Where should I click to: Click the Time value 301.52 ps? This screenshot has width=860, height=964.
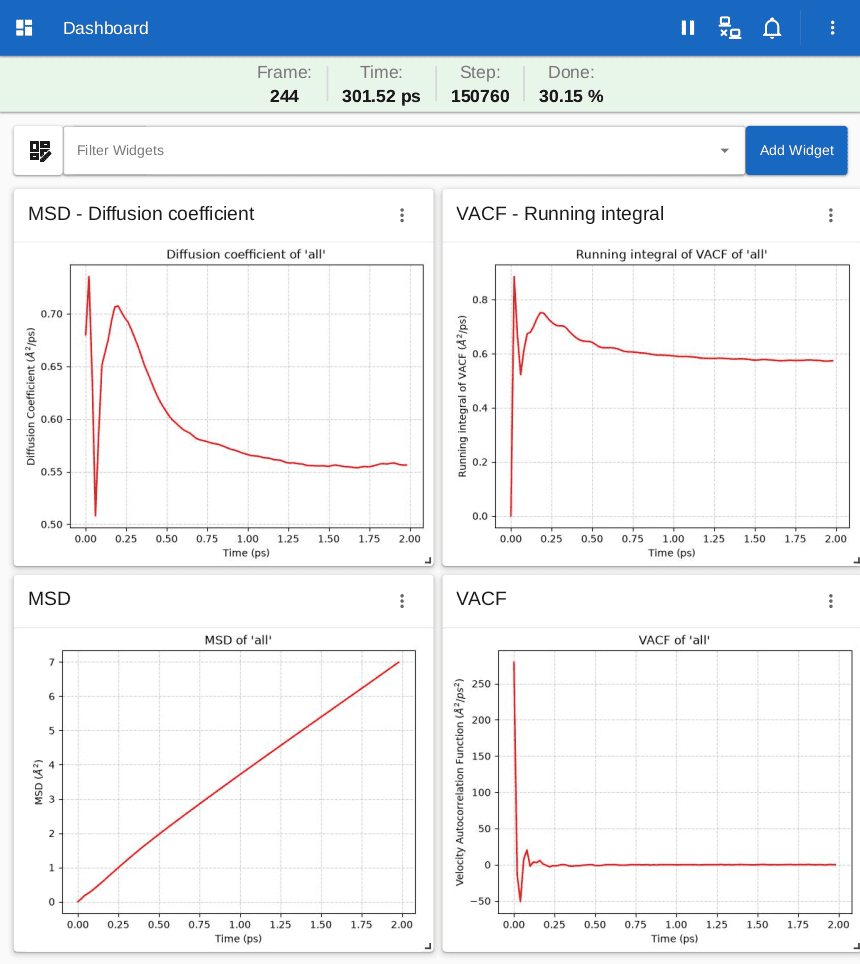pyautogui.click(x=381, y=97)
